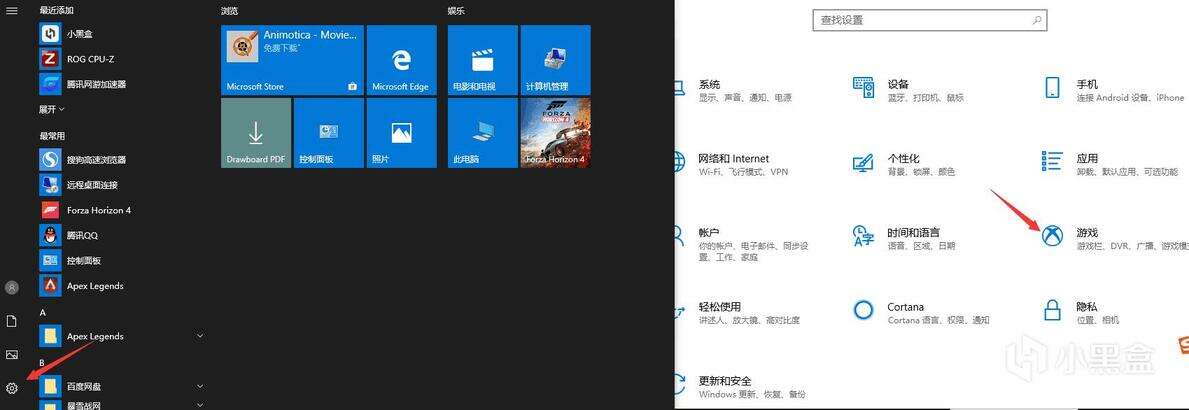Click the search magnifier in Settings
The width and height of the screenshot is (1189, 410).
pyautogui.click(x=1037, y=20)
